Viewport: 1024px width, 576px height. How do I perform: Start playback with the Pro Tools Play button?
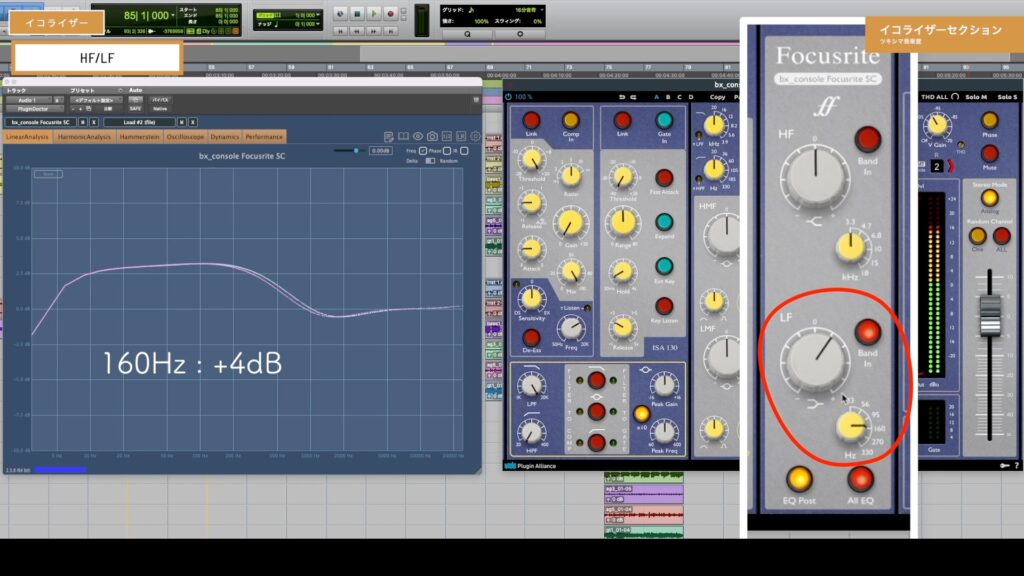point(374,14)
